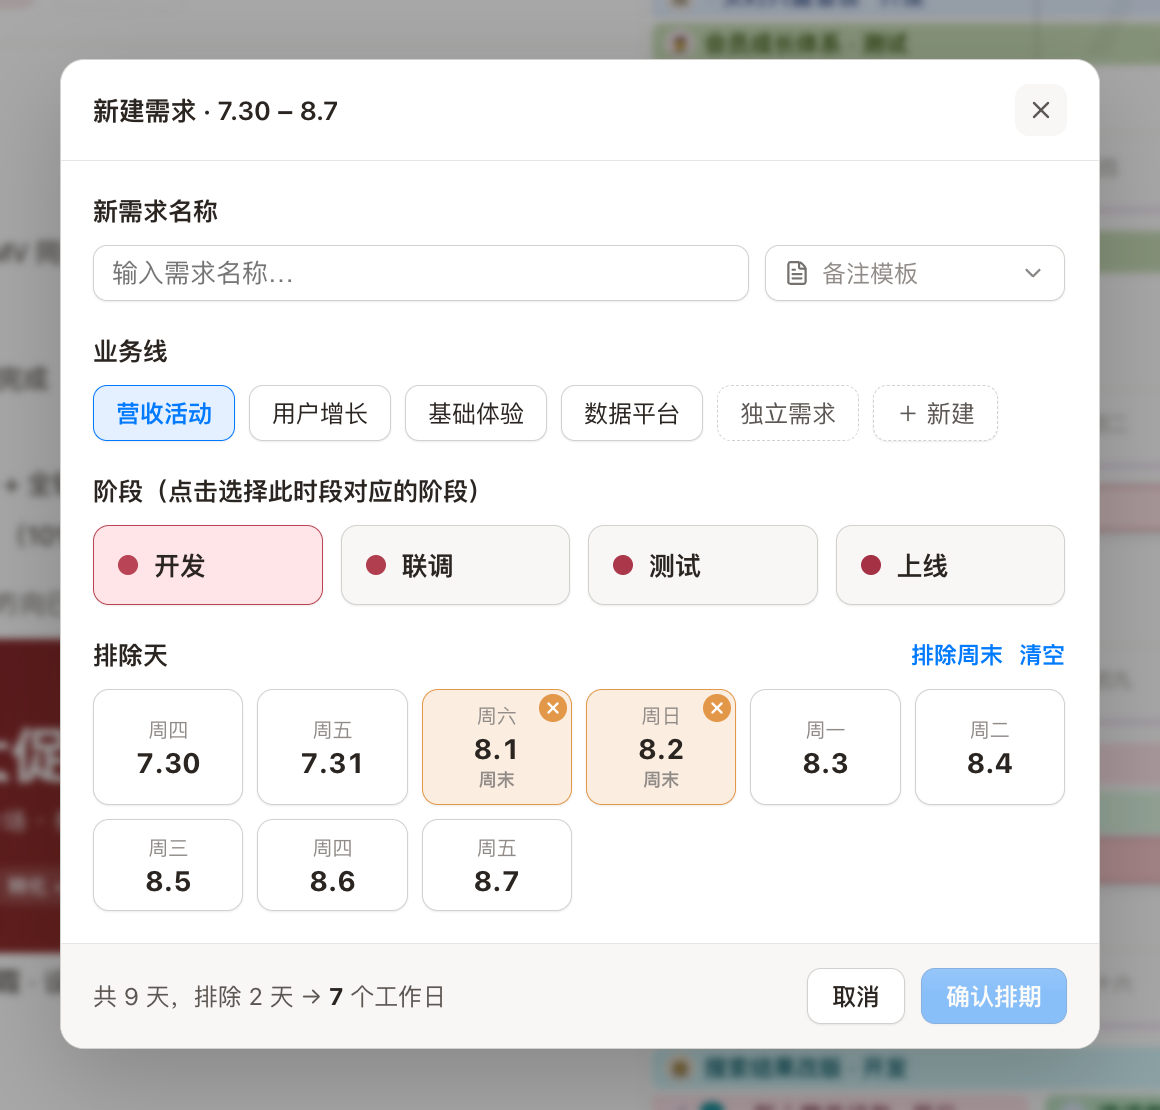Click the 清空 link to clear exclusions
This screenshot has height=1110, width=1160.
(x=1042, y=655)
